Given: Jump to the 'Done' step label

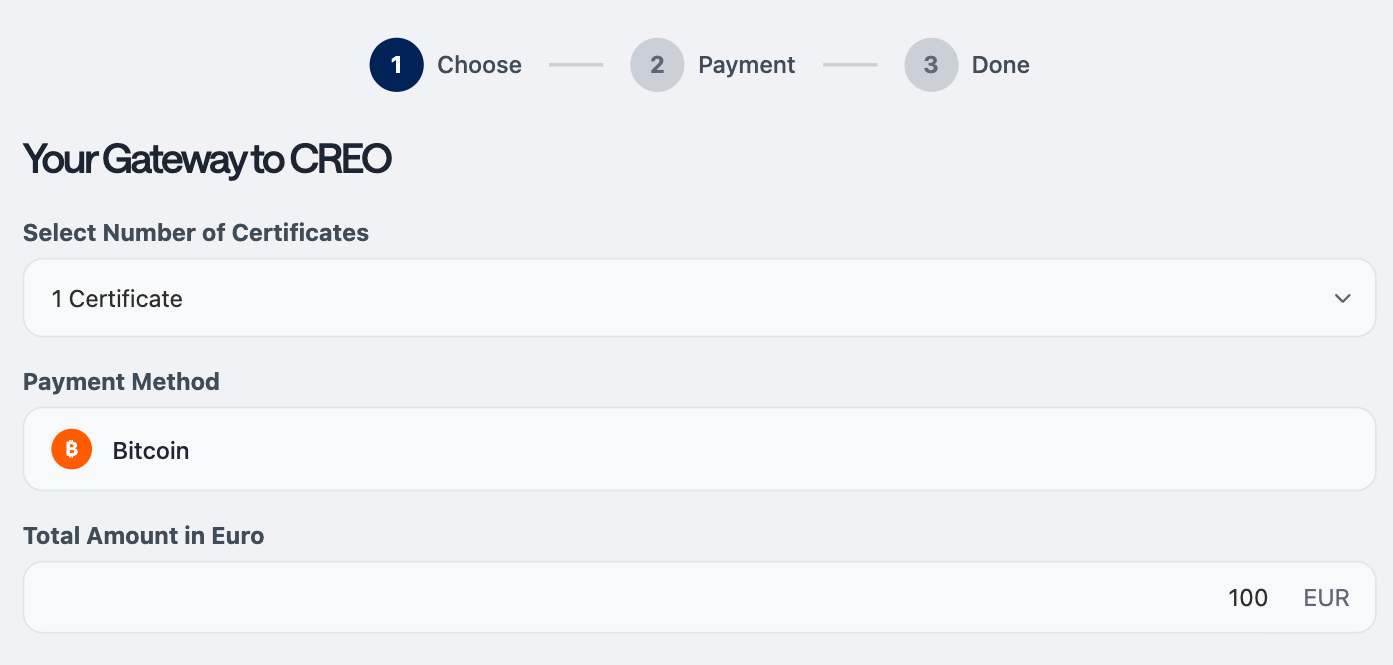Looking at the screenshot, I should (x=1000, y=65).
